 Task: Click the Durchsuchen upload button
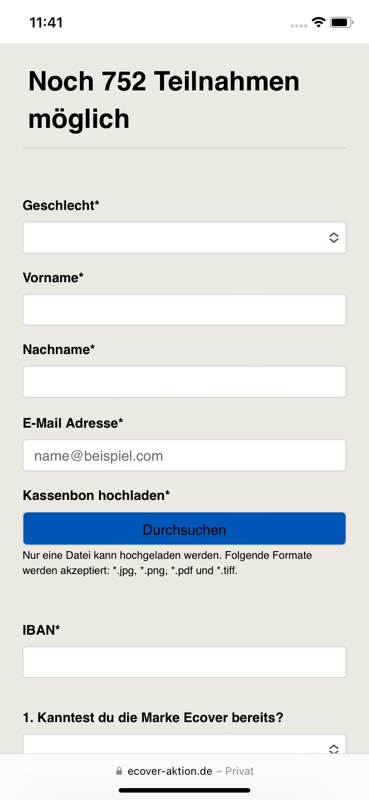point(184,529)
